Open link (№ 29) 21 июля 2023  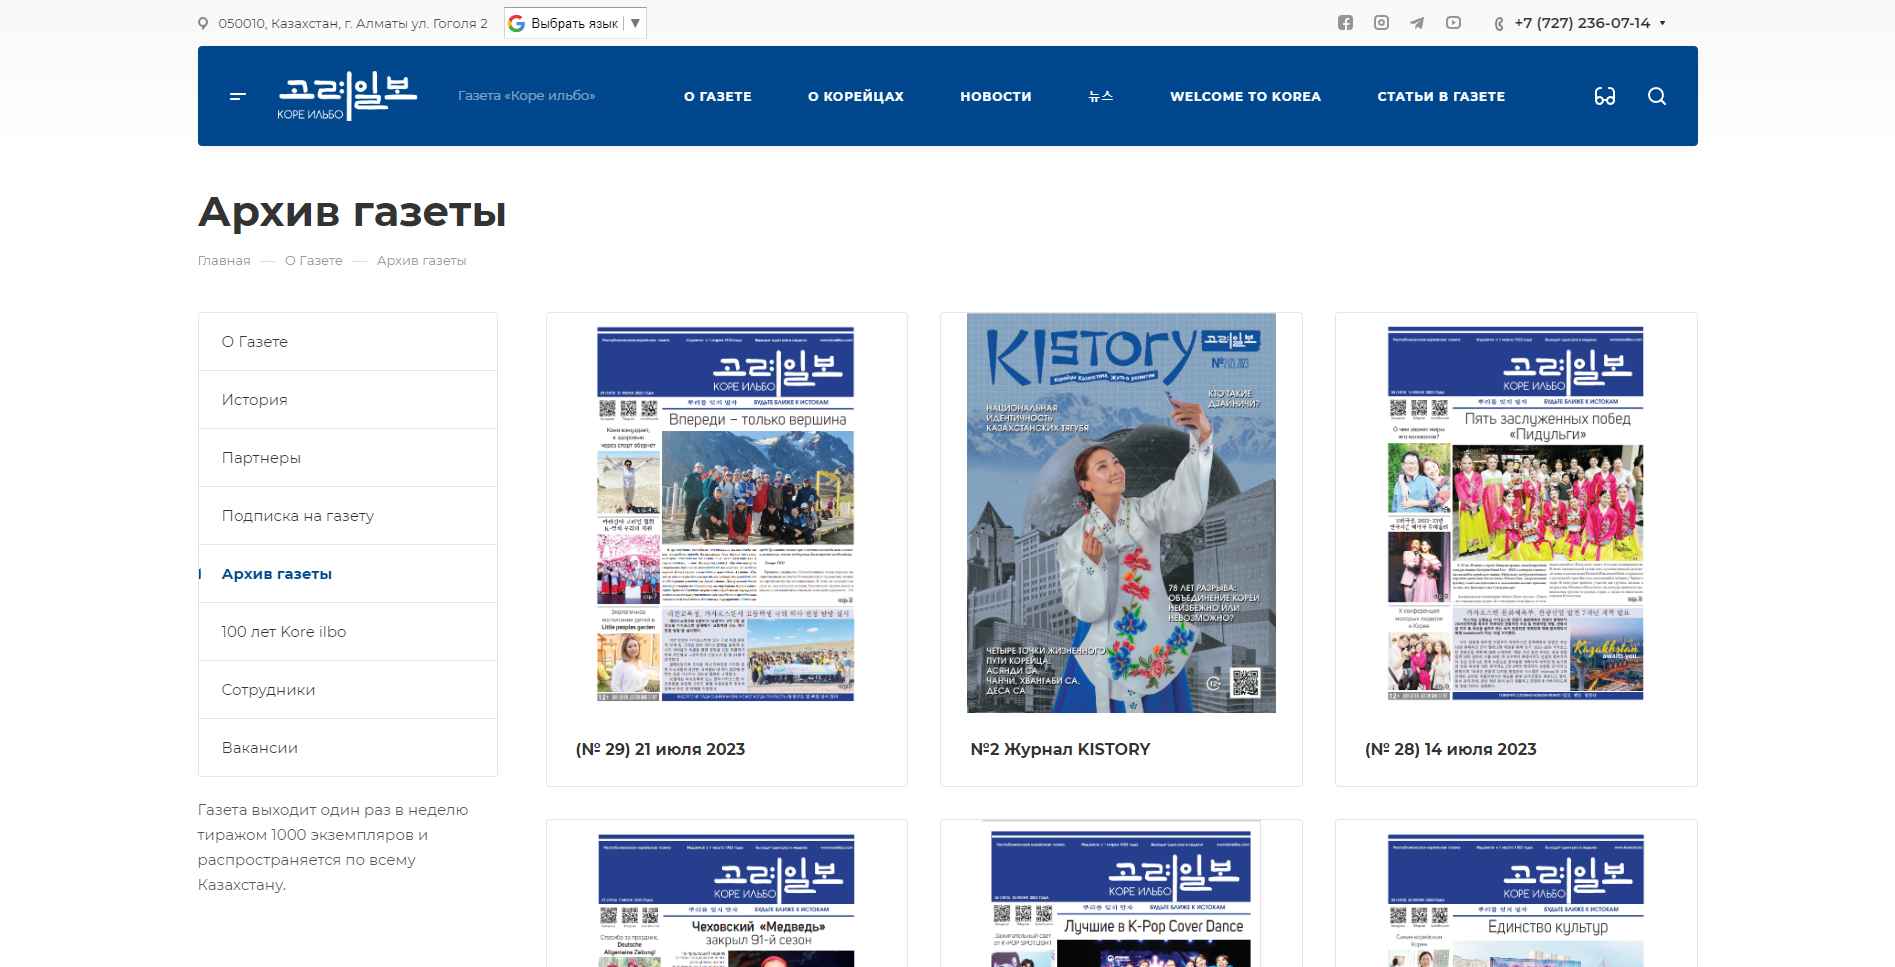click(x=660, y=750)
